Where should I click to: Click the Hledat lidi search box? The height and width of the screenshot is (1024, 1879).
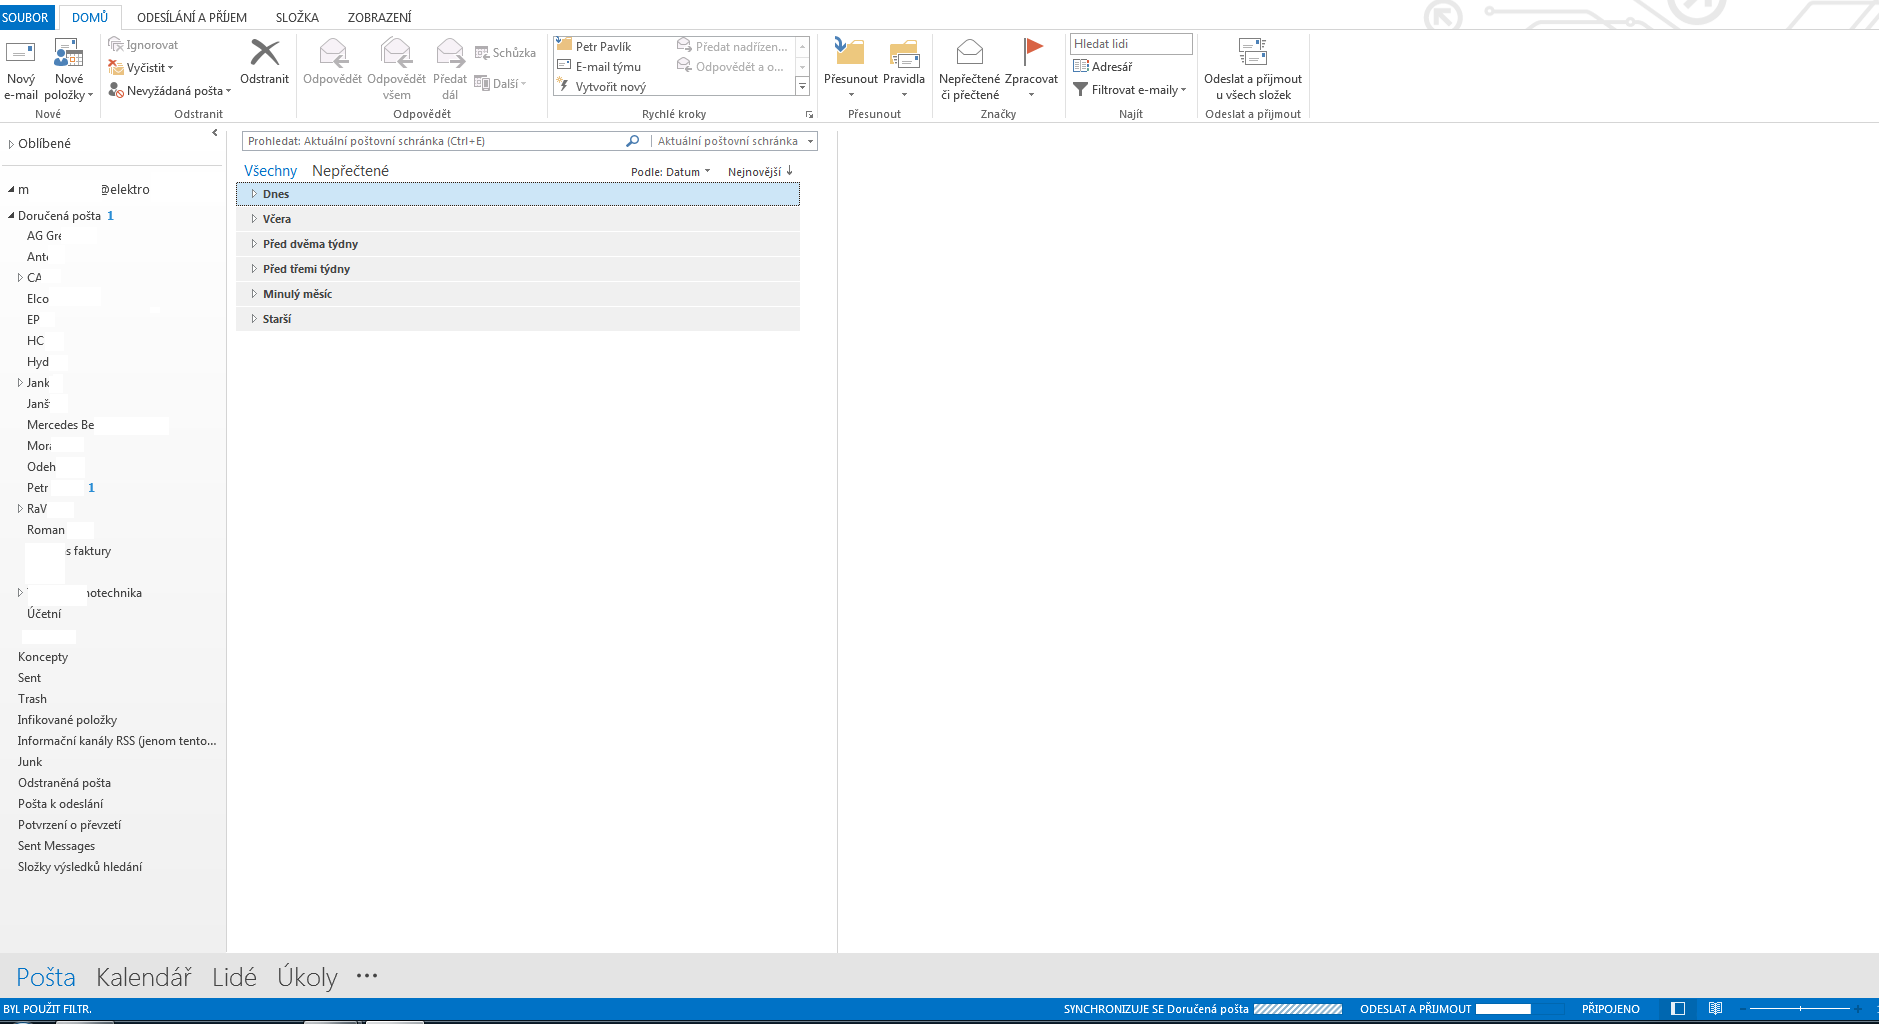1130,44
